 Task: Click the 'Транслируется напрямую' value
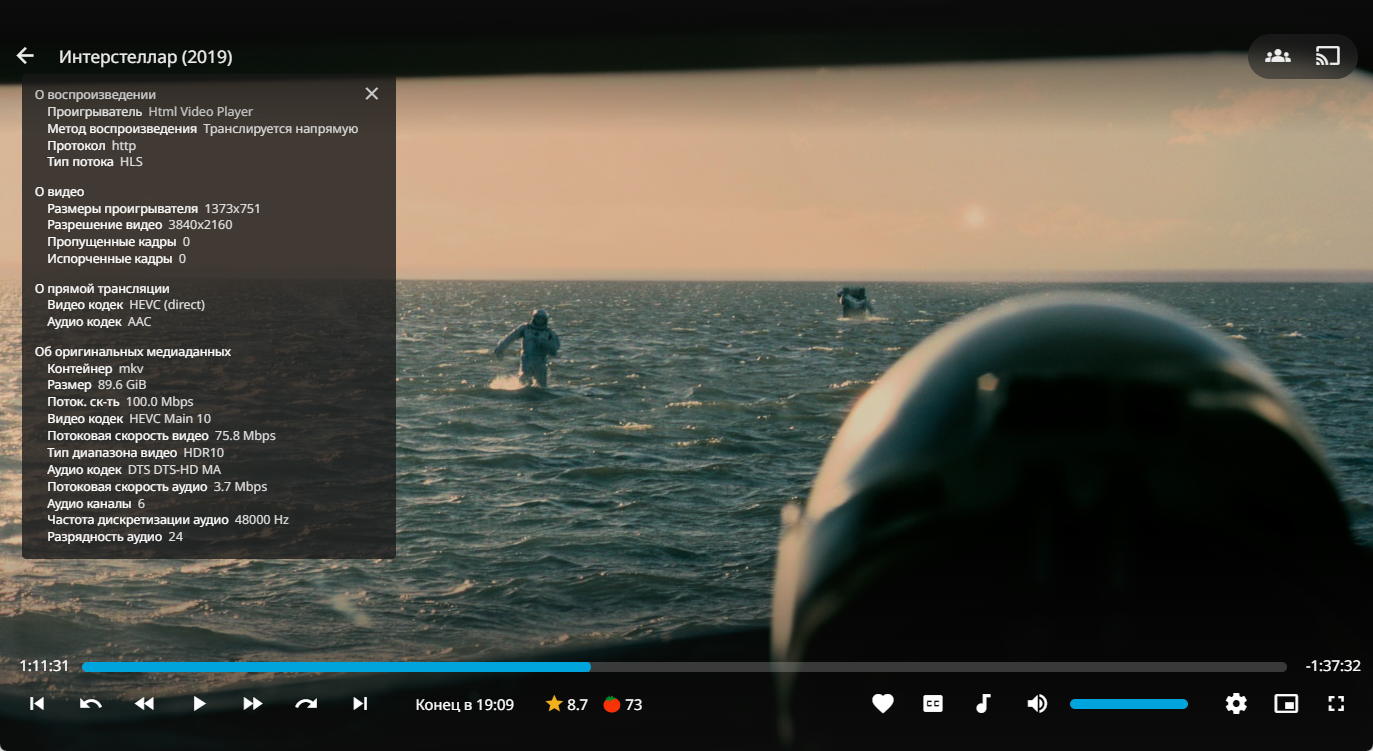(x=281, y=129)
